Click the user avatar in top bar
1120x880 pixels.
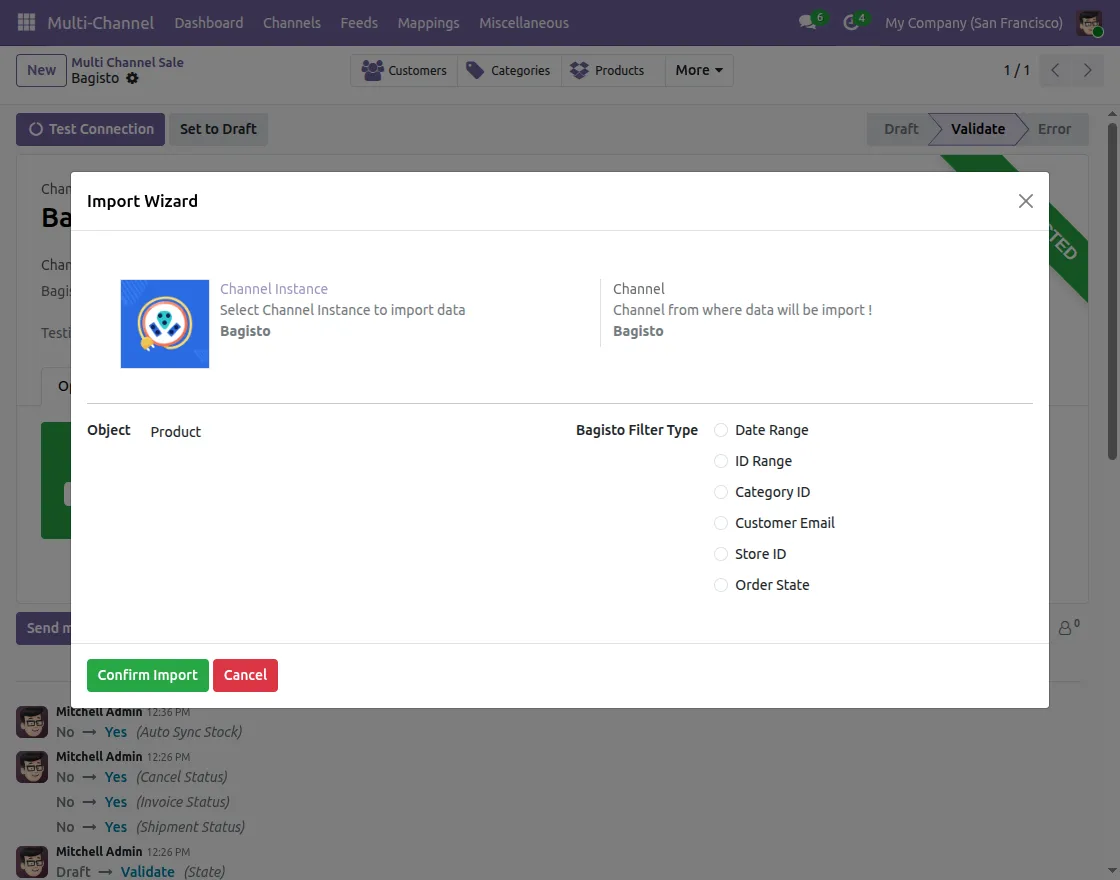pyautogui.click(x=1089, y=23)
